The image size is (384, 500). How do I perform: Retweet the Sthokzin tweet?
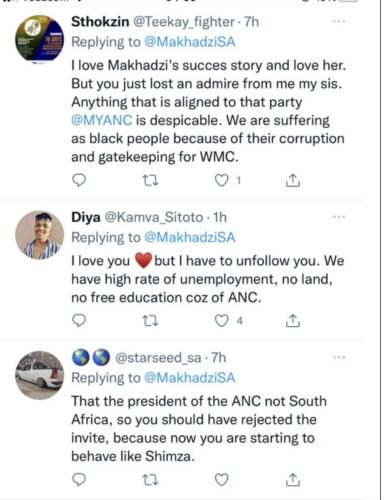click(x=150, y=181)
